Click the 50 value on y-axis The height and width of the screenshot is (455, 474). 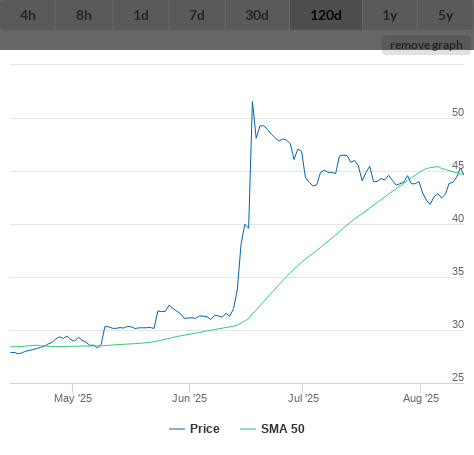point(458,112)
